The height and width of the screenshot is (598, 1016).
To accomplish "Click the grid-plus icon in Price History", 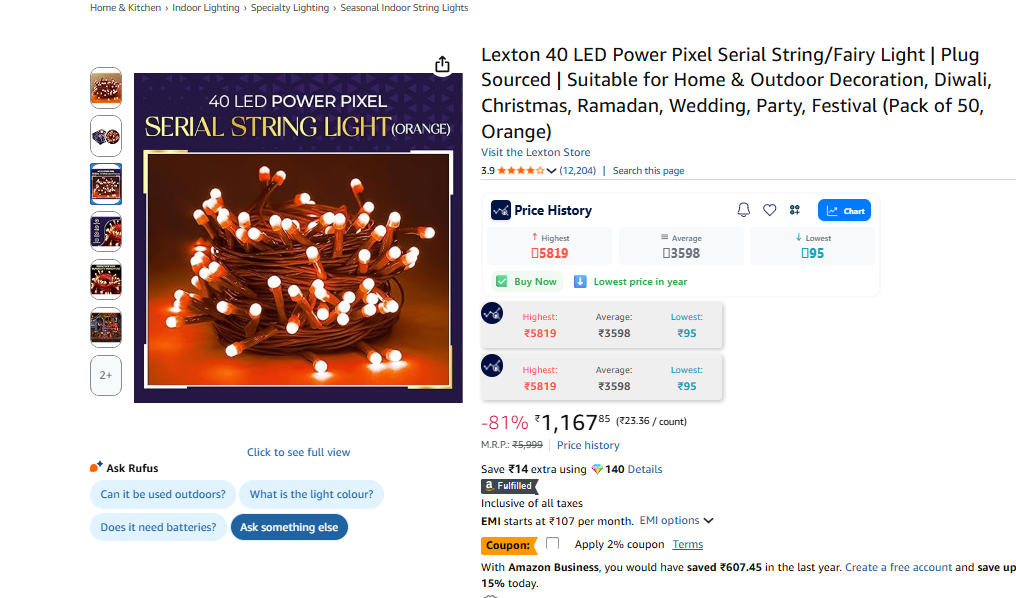I will coord(795,210).
